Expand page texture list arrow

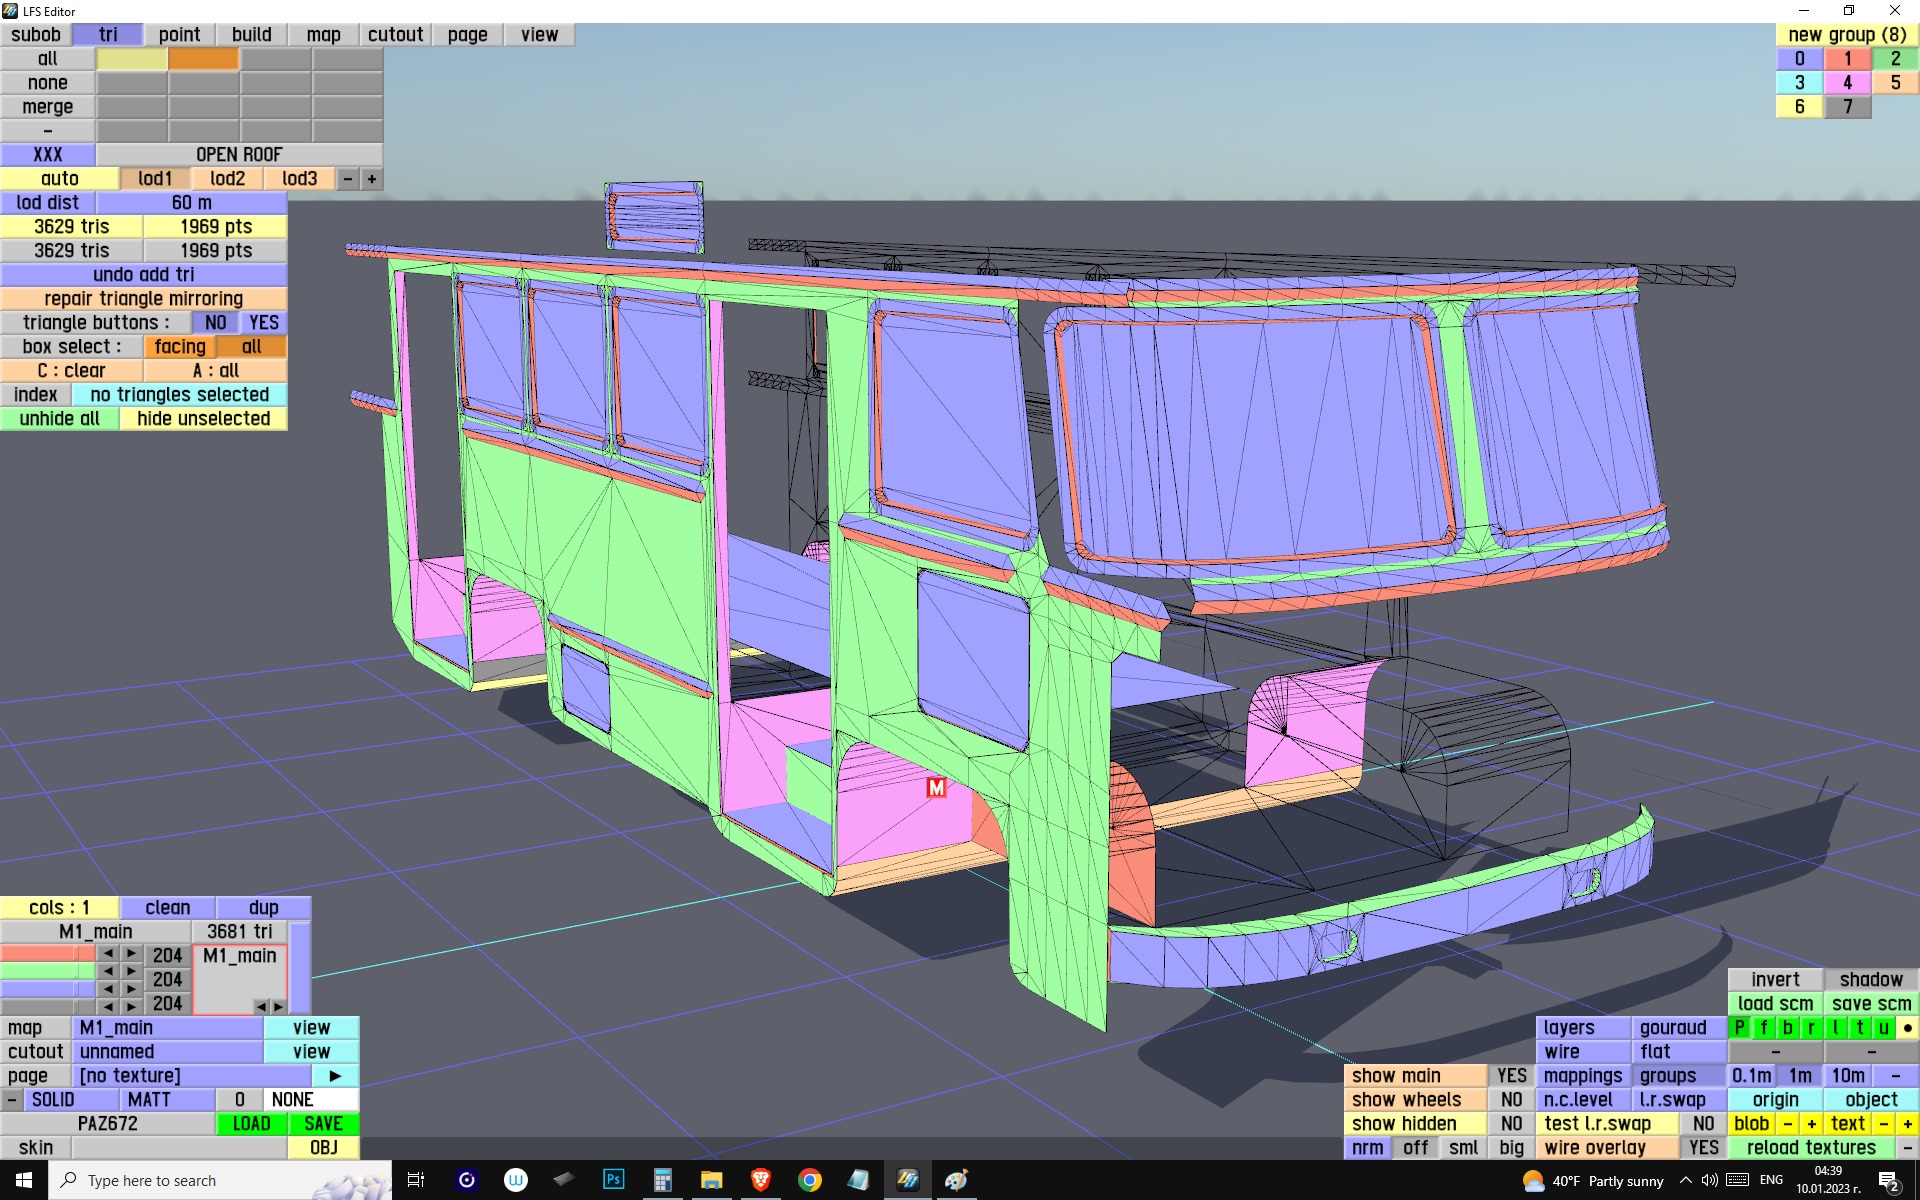coord(335,1075)
